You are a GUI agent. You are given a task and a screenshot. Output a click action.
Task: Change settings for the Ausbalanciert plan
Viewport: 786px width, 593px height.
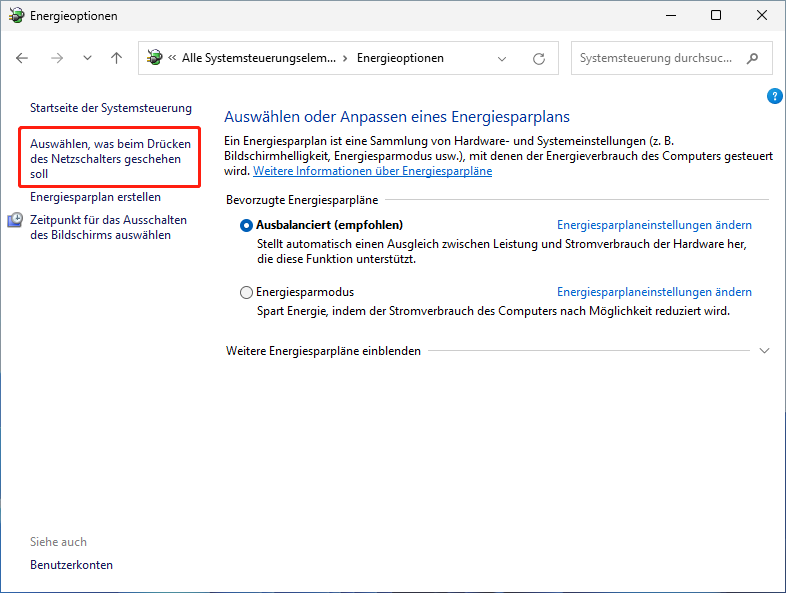654,225
